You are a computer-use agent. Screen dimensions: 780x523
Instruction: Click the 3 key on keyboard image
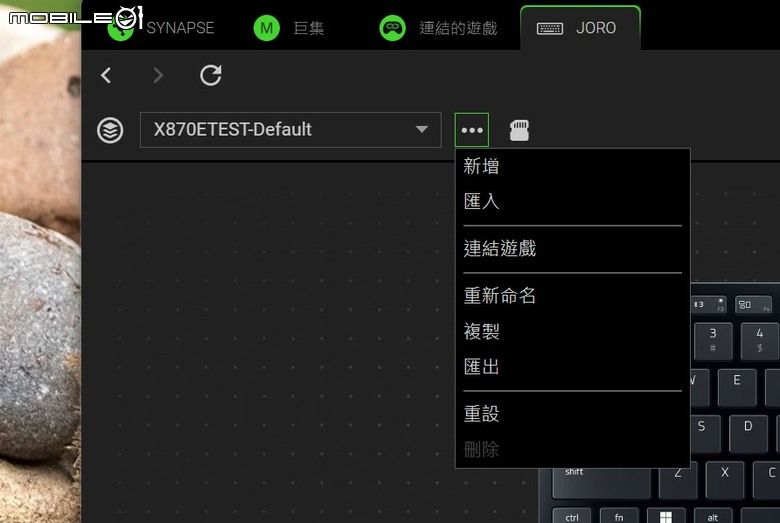click(712, 340)
